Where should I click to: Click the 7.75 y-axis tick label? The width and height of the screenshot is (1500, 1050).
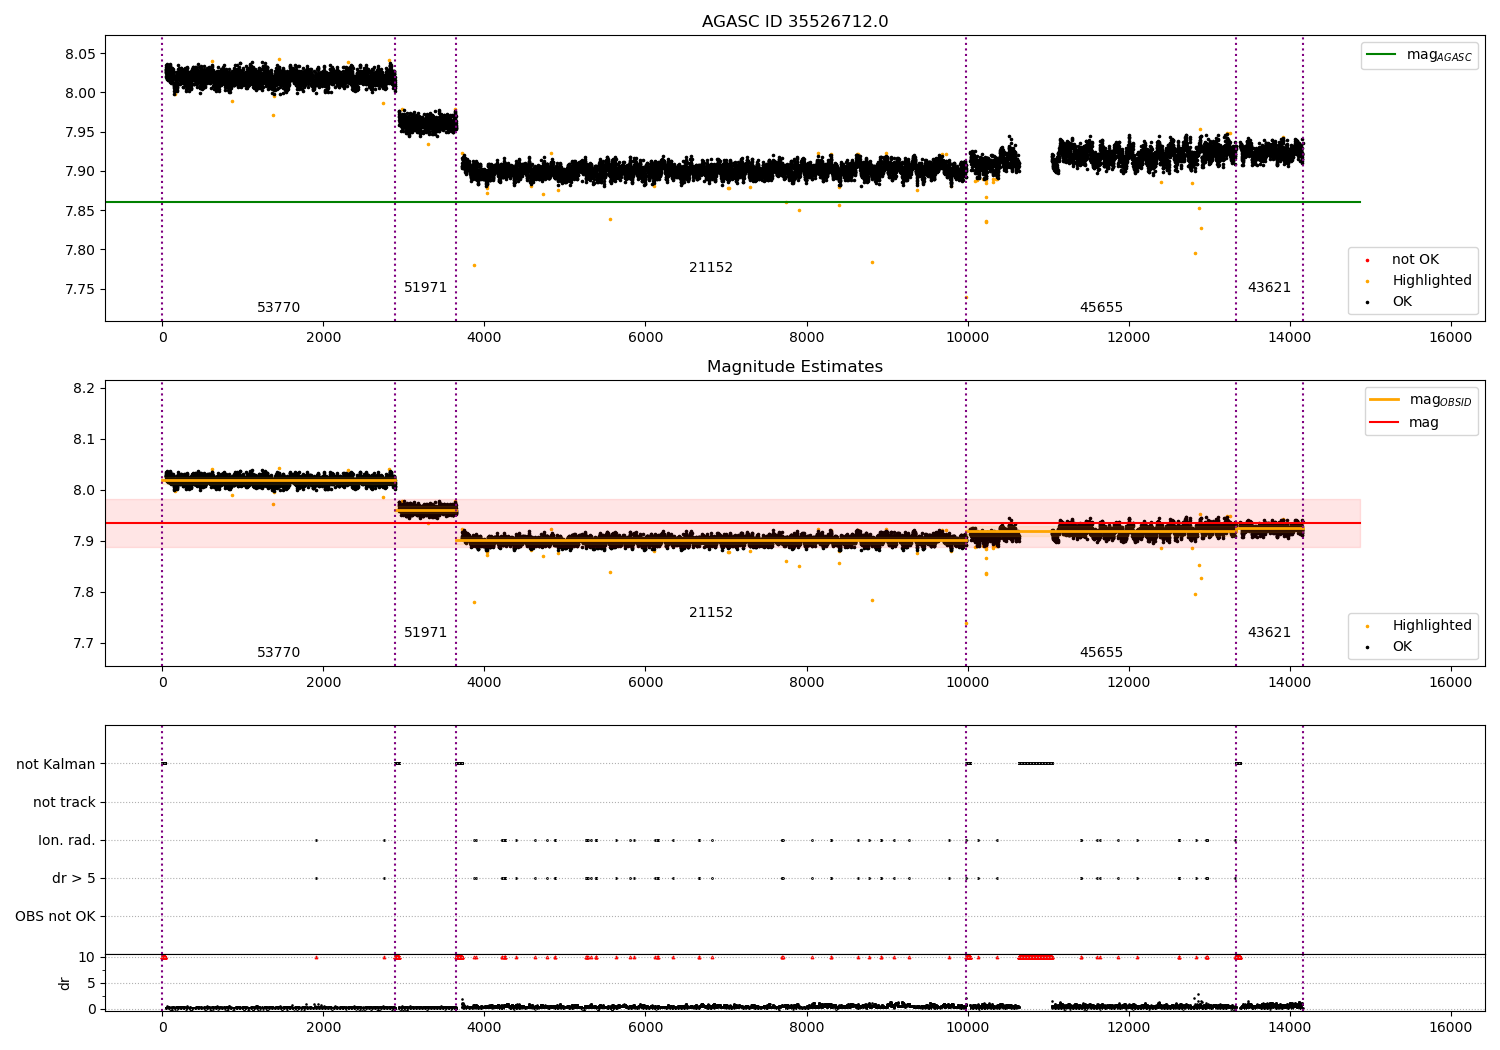pyautogui.click(x=79, y=289)
